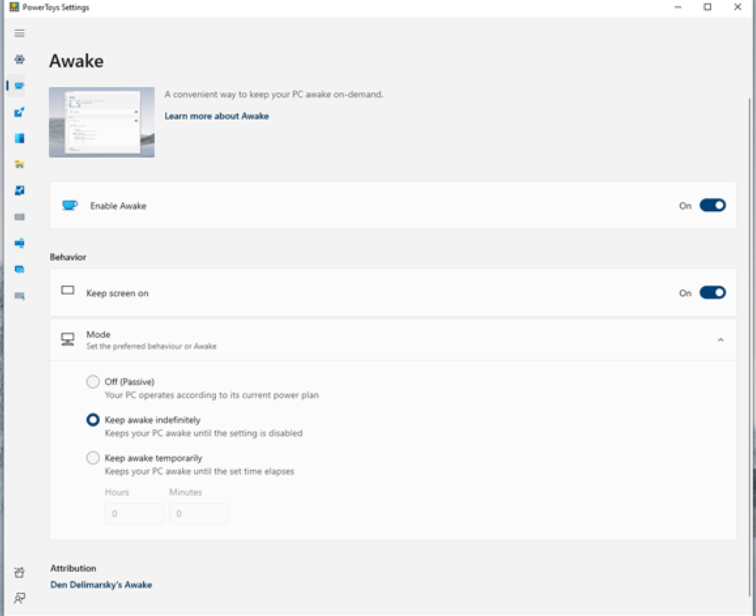The image size is (756, 616).
Task: Minimize the PowerToys Settings window
Action: pyautogui.click(x=678, y=7)
